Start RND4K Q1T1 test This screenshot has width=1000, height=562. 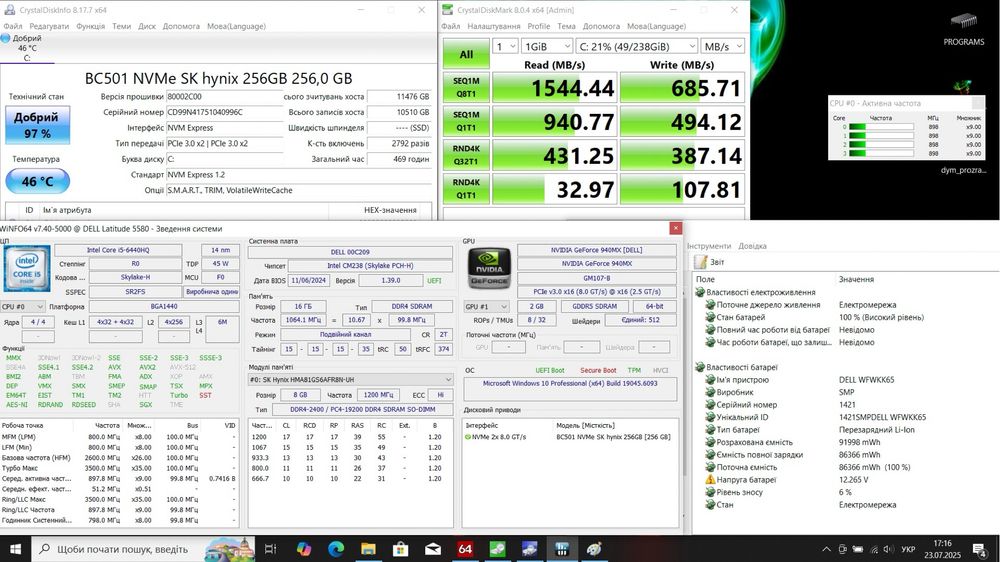click(x=466, y=189)
